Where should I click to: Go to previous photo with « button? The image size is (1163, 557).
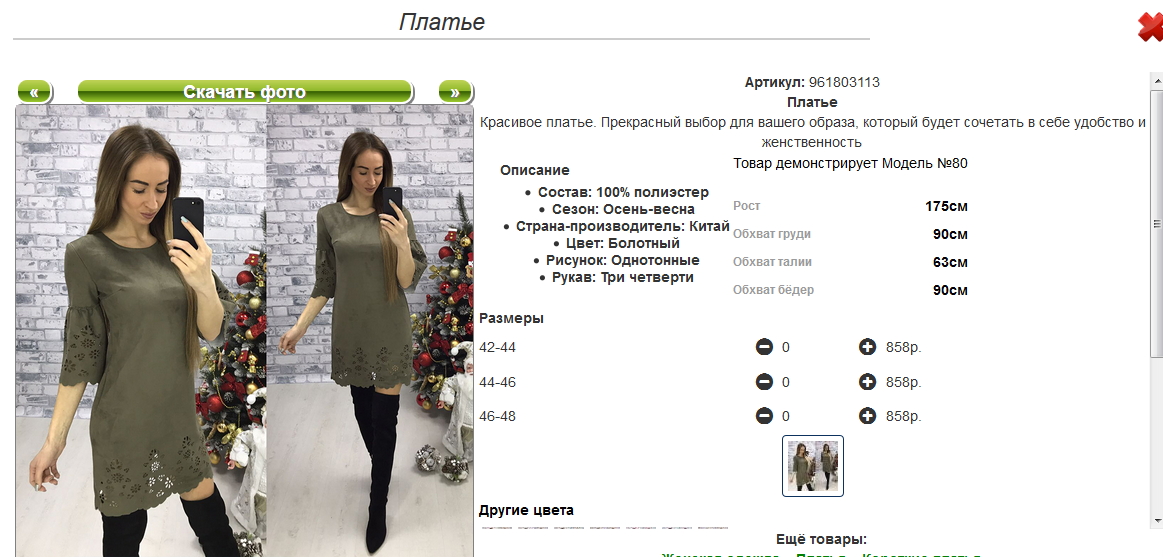[34, 92]
